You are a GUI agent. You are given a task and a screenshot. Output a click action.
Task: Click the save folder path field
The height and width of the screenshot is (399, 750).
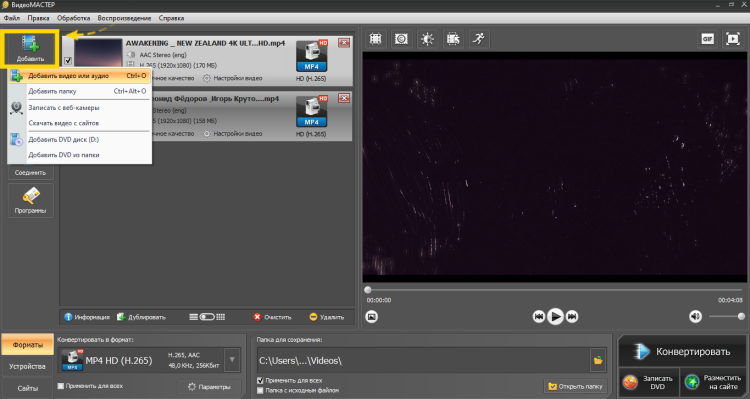click(x=424, y=360)
